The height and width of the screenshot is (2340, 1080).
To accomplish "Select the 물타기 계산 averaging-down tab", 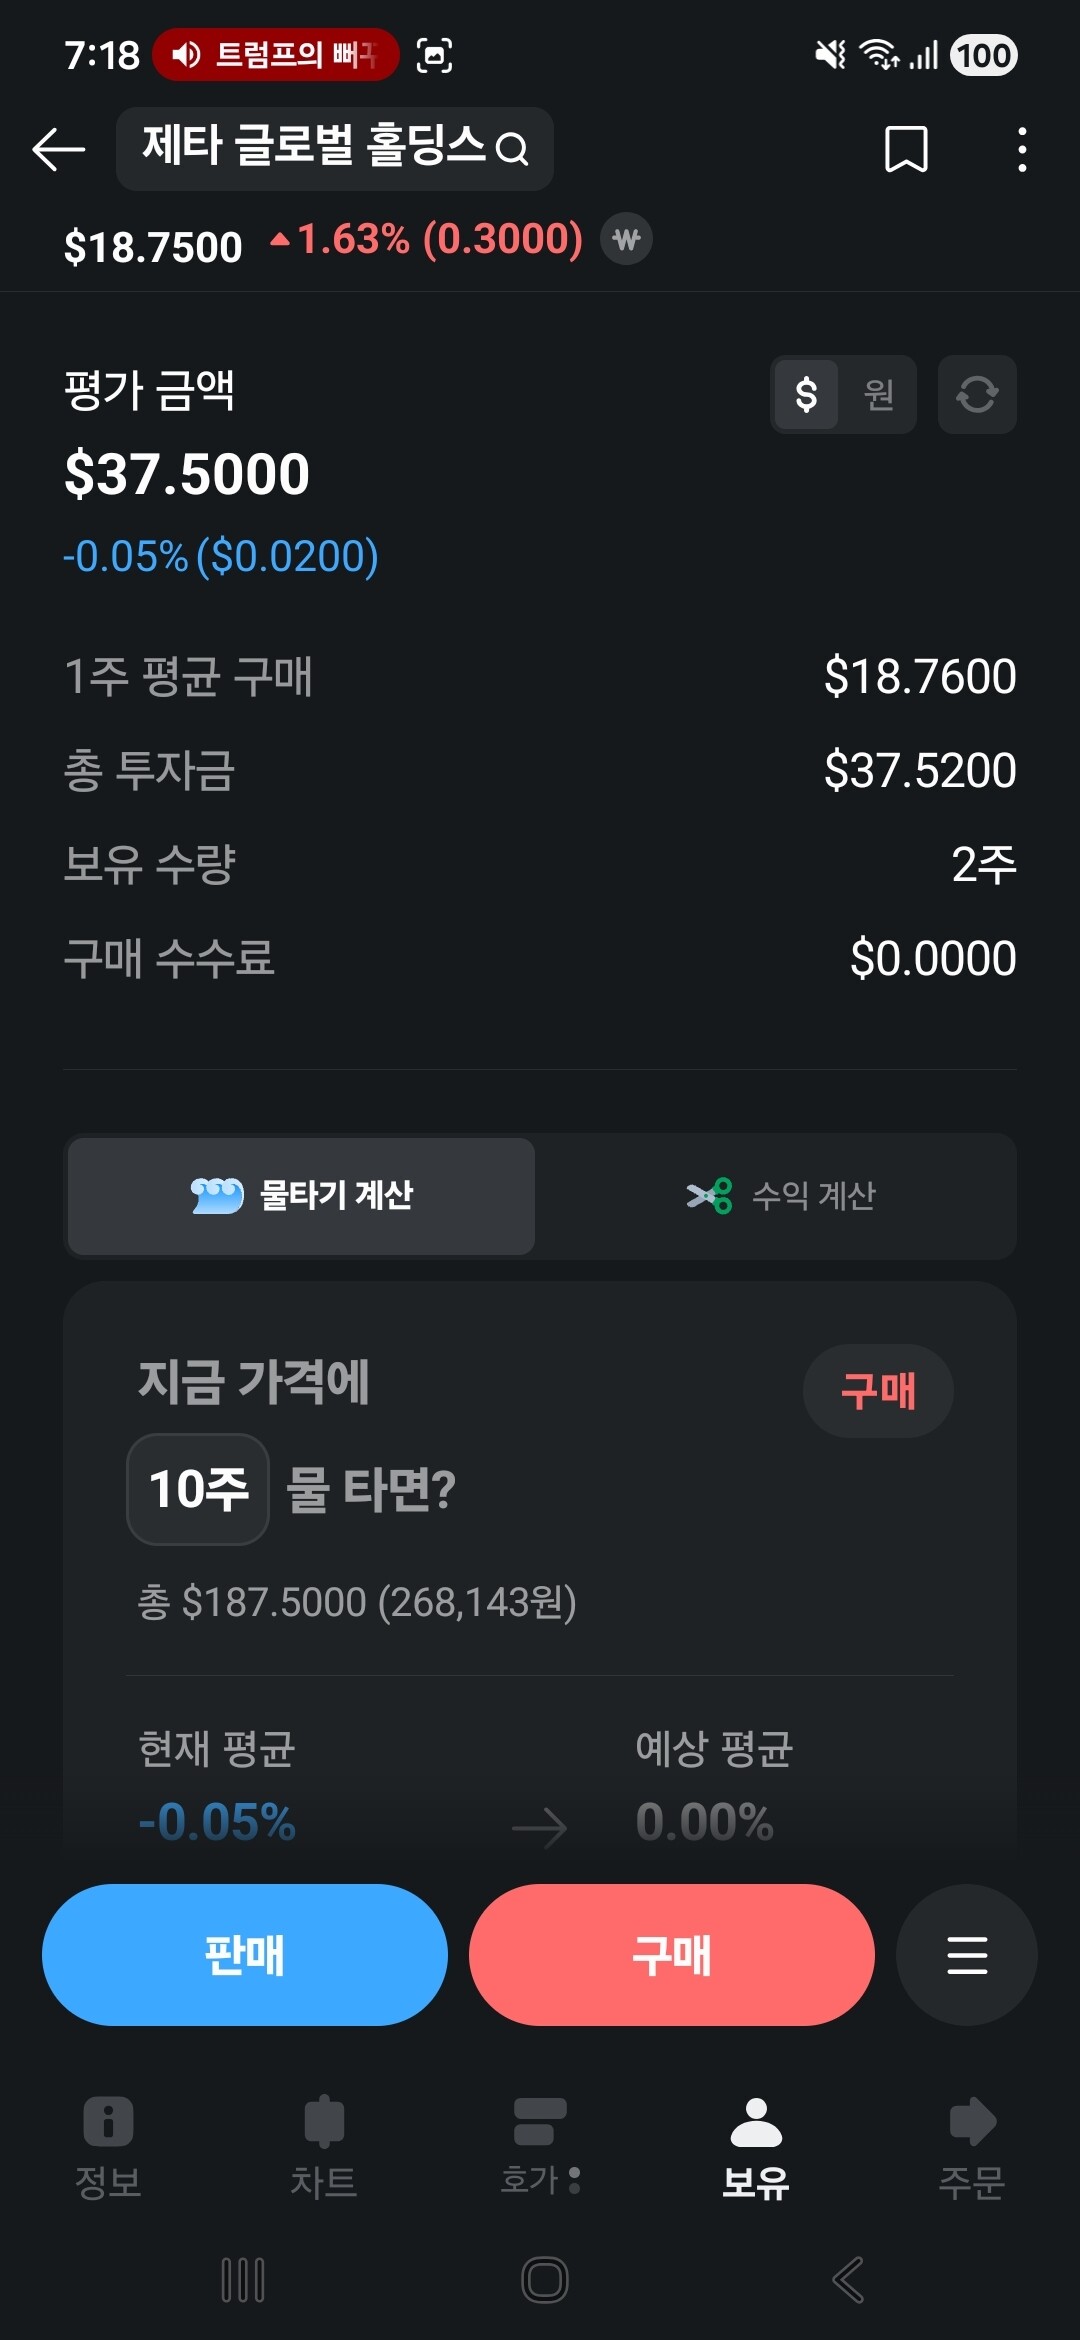I will [x=302, y=1196].
